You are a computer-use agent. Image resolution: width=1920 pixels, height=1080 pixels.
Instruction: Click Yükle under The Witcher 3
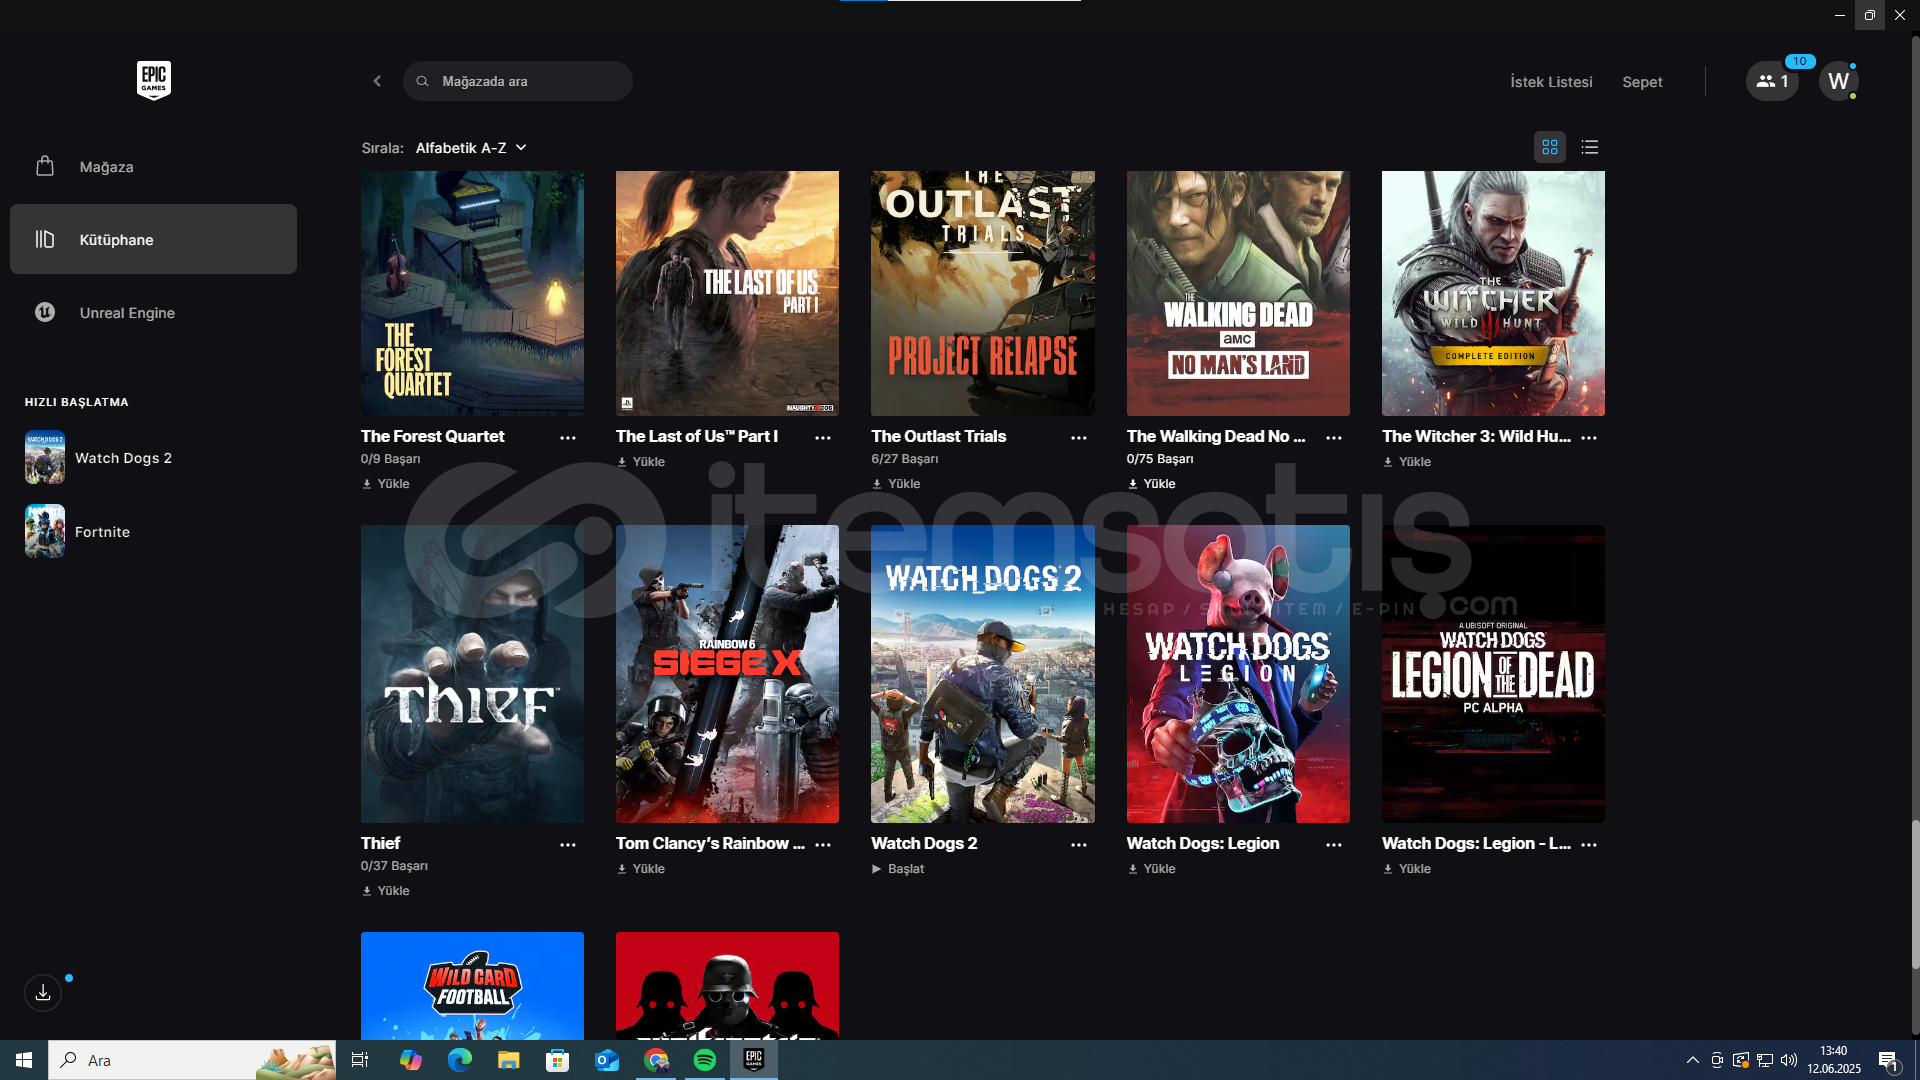[1407, 462]
